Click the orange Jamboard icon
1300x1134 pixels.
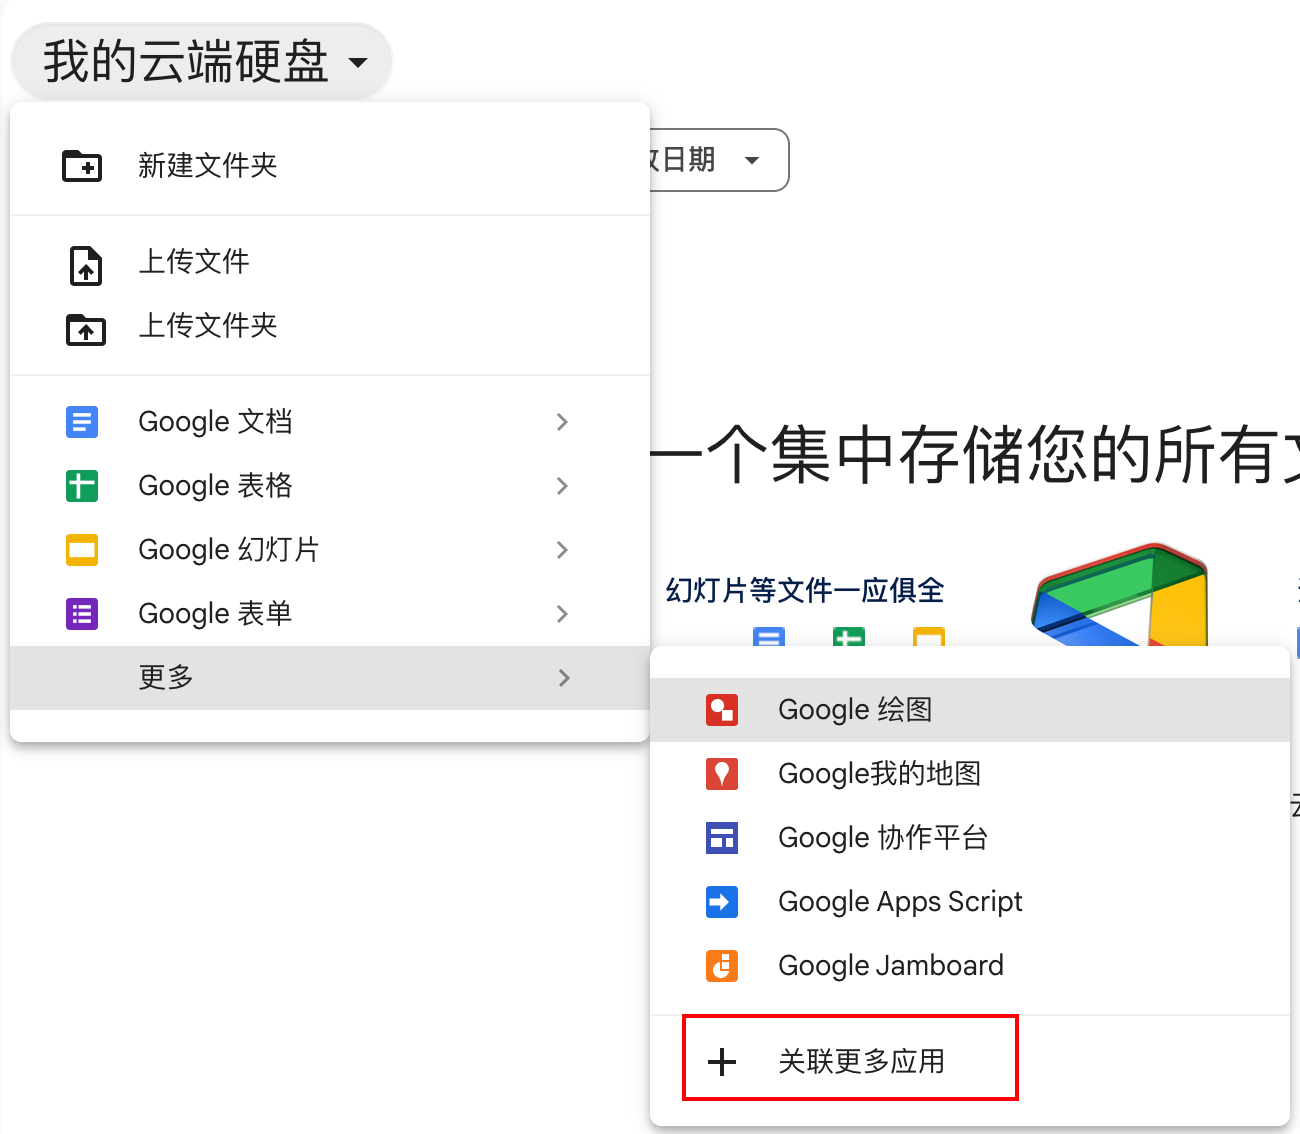click(722, 966)
